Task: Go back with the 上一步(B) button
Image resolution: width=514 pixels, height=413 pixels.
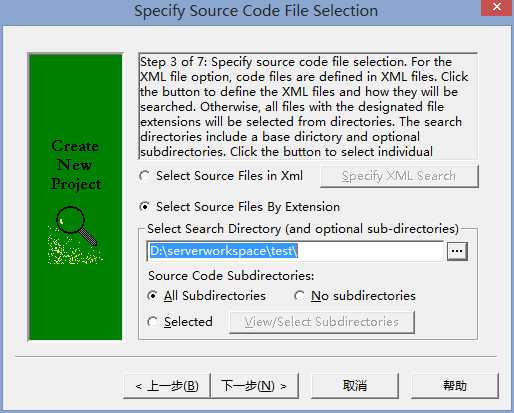Action: click(167, 386)
